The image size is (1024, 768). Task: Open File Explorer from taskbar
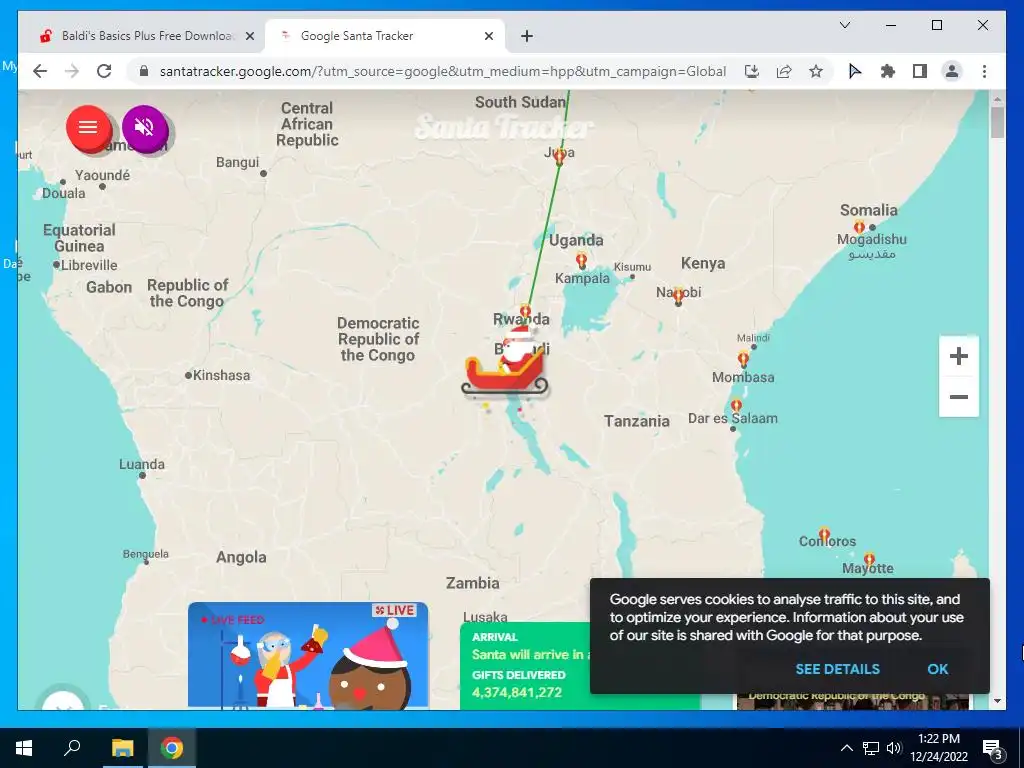[122, 748]
